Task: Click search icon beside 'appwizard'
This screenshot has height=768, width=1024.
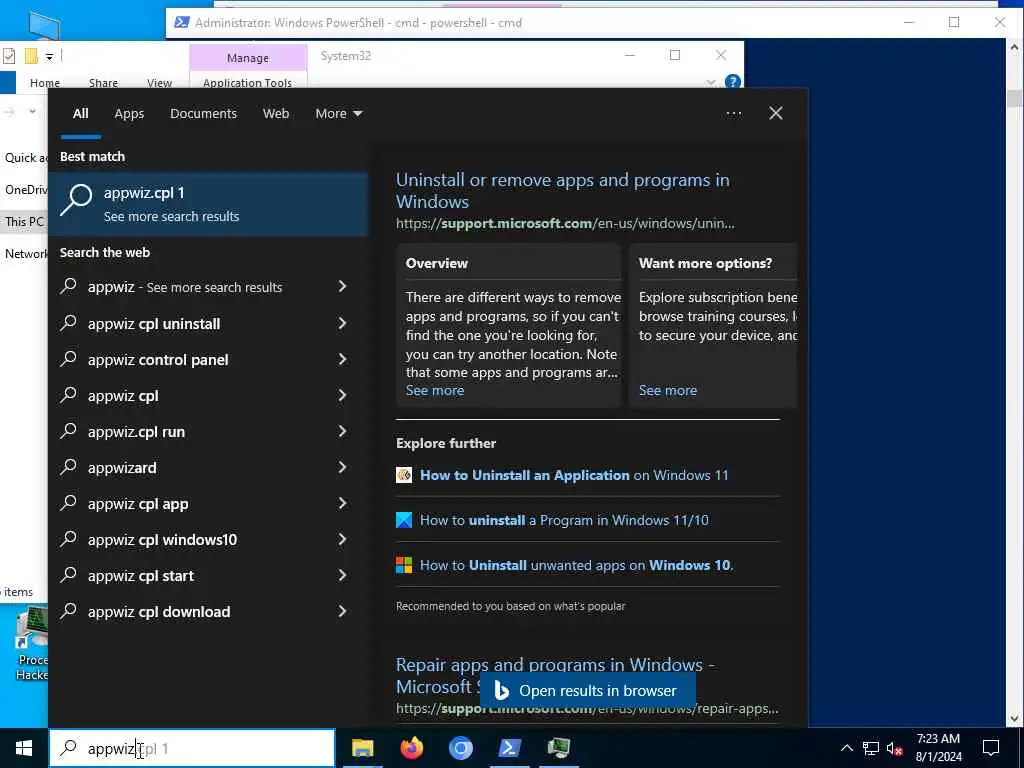Action: point(69,466)
